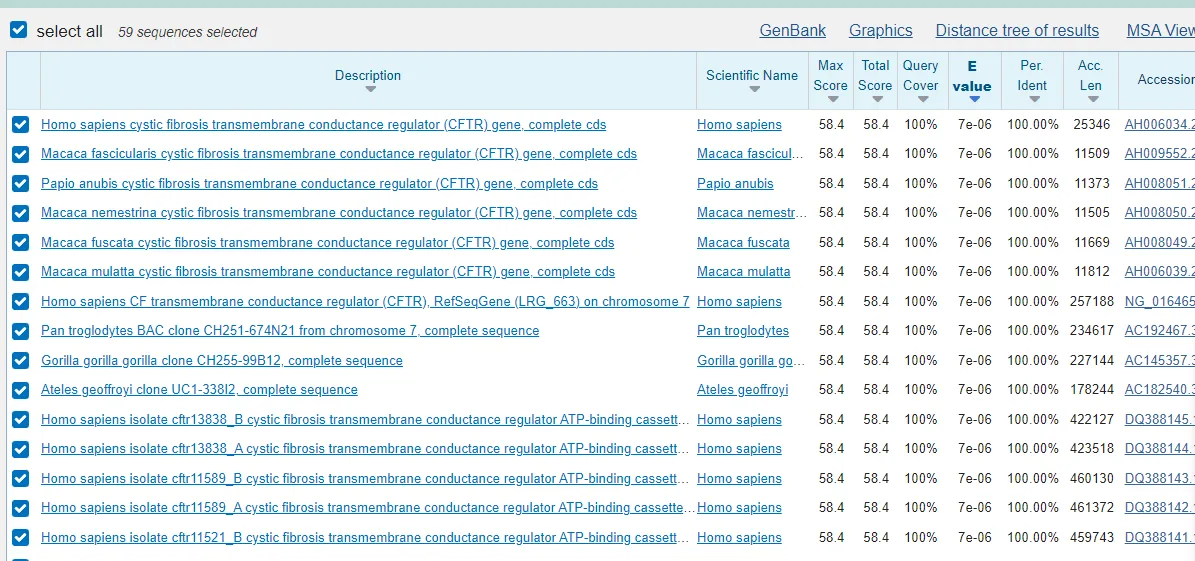The height and width of the screenshot is (561, 1195).
Task: Sort results by Max Score arrow
Action: pos(832,99)
